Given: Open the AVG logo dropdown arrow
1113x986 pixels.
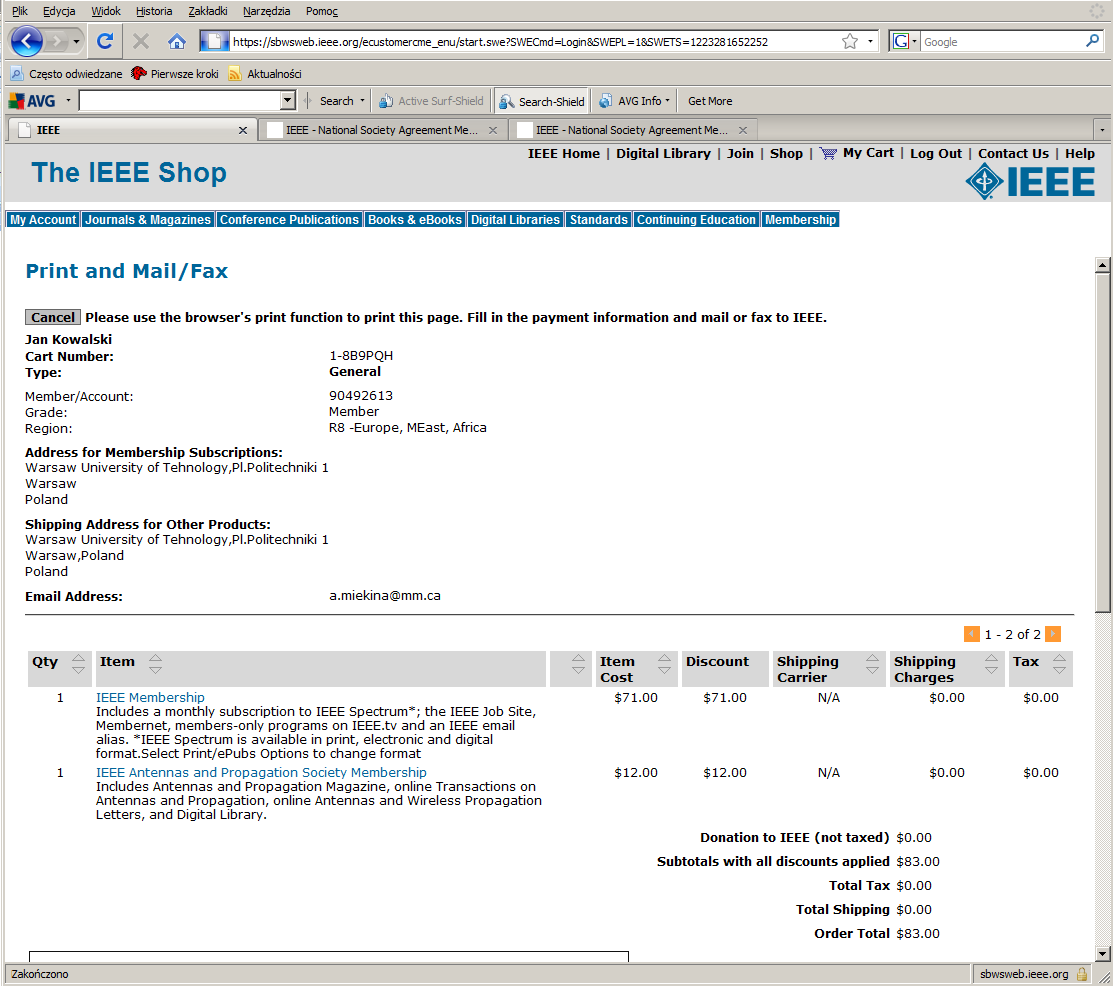Looking at the screenshot, I should click(68, 101).
